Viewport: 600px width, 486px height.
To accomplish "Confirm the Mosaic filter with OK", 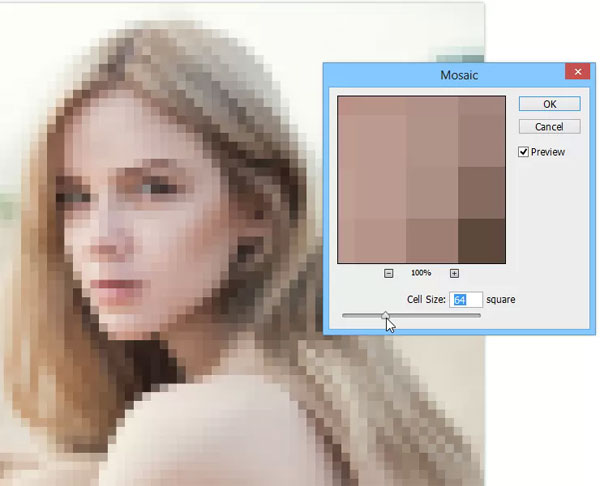I will tap(549, 104).
